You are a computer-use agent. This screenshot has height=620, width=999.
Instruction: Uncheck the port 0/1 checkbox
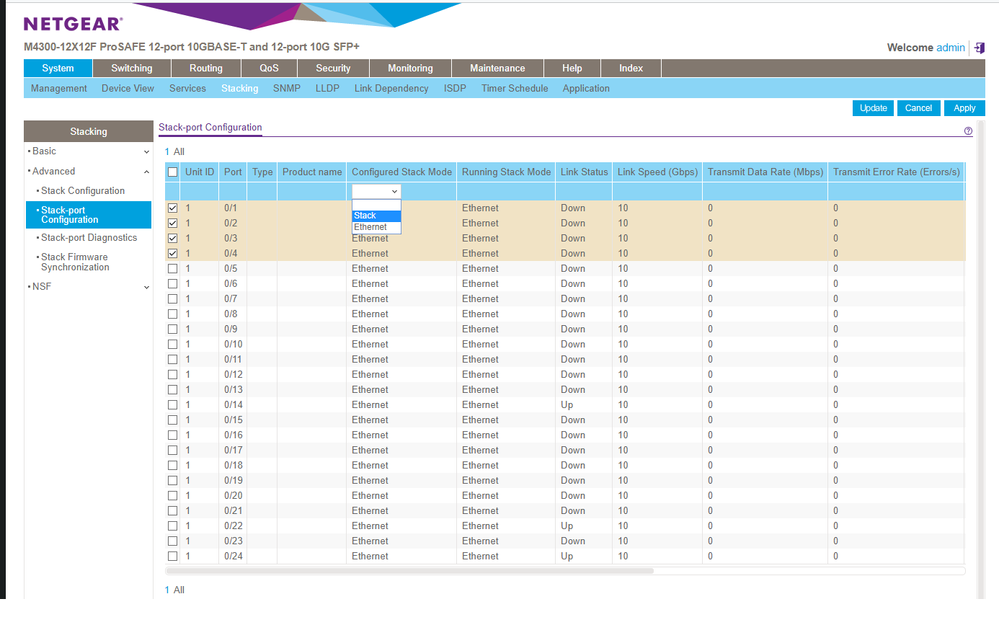pyautogui.click(x=173, y=208)
